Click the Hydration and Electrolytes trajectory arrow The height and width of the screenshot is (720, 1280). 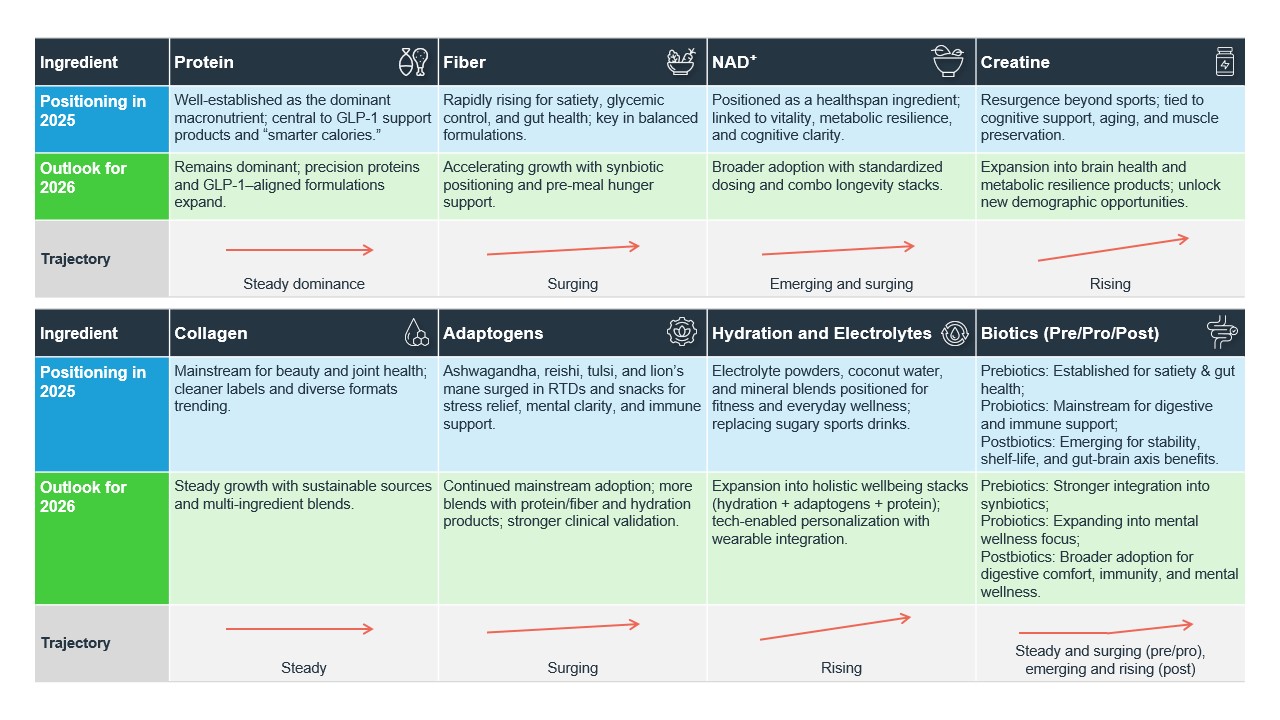pos(835,628)
